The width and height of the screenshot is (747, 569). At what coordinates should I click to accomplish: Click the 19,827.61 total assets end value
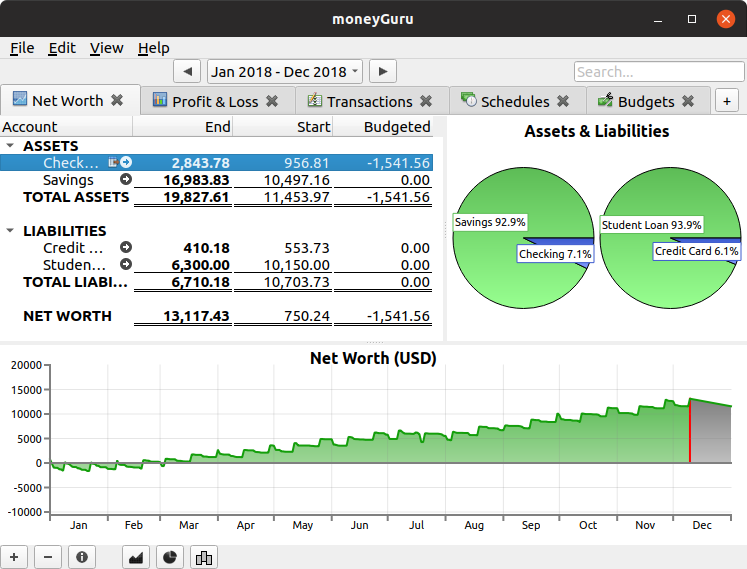click(x=196, y=197)
